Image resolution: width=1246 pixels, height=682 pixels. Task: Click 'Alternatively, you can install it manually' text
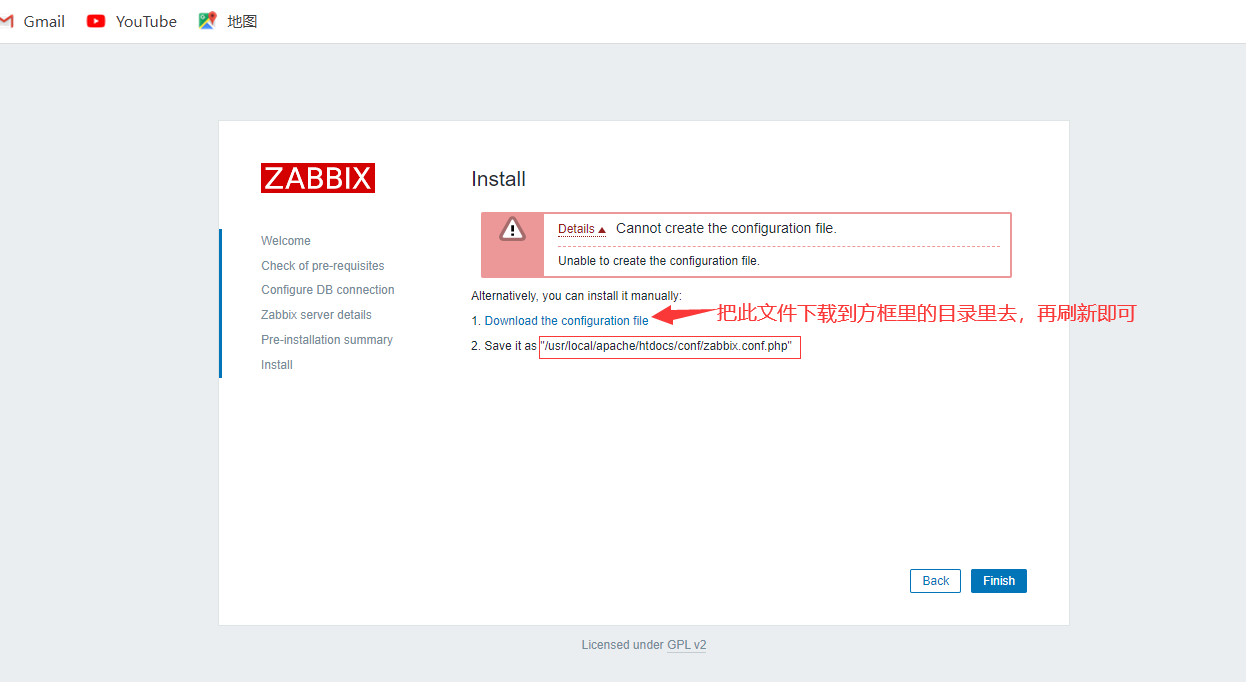tap(576, 296)
